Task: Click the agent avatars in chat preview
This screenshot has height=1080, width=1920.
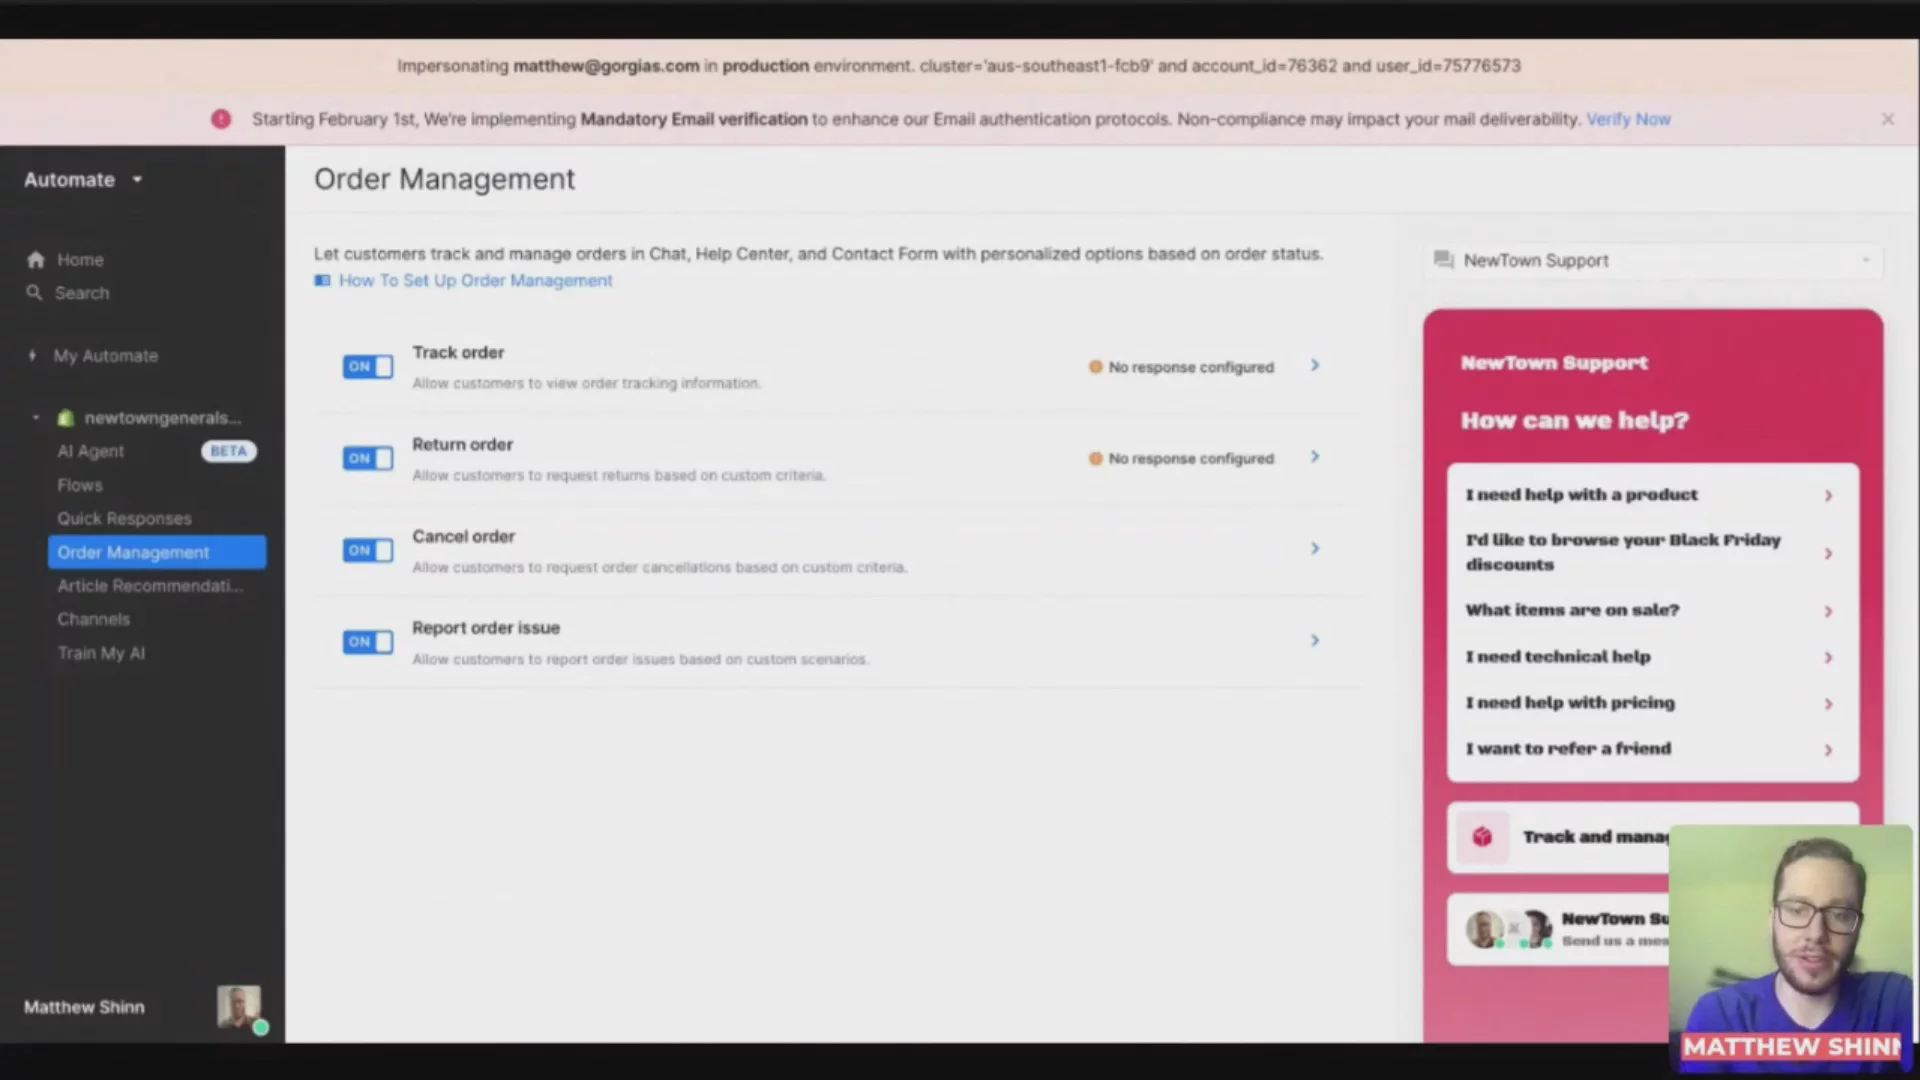Action: (1509, 929)
